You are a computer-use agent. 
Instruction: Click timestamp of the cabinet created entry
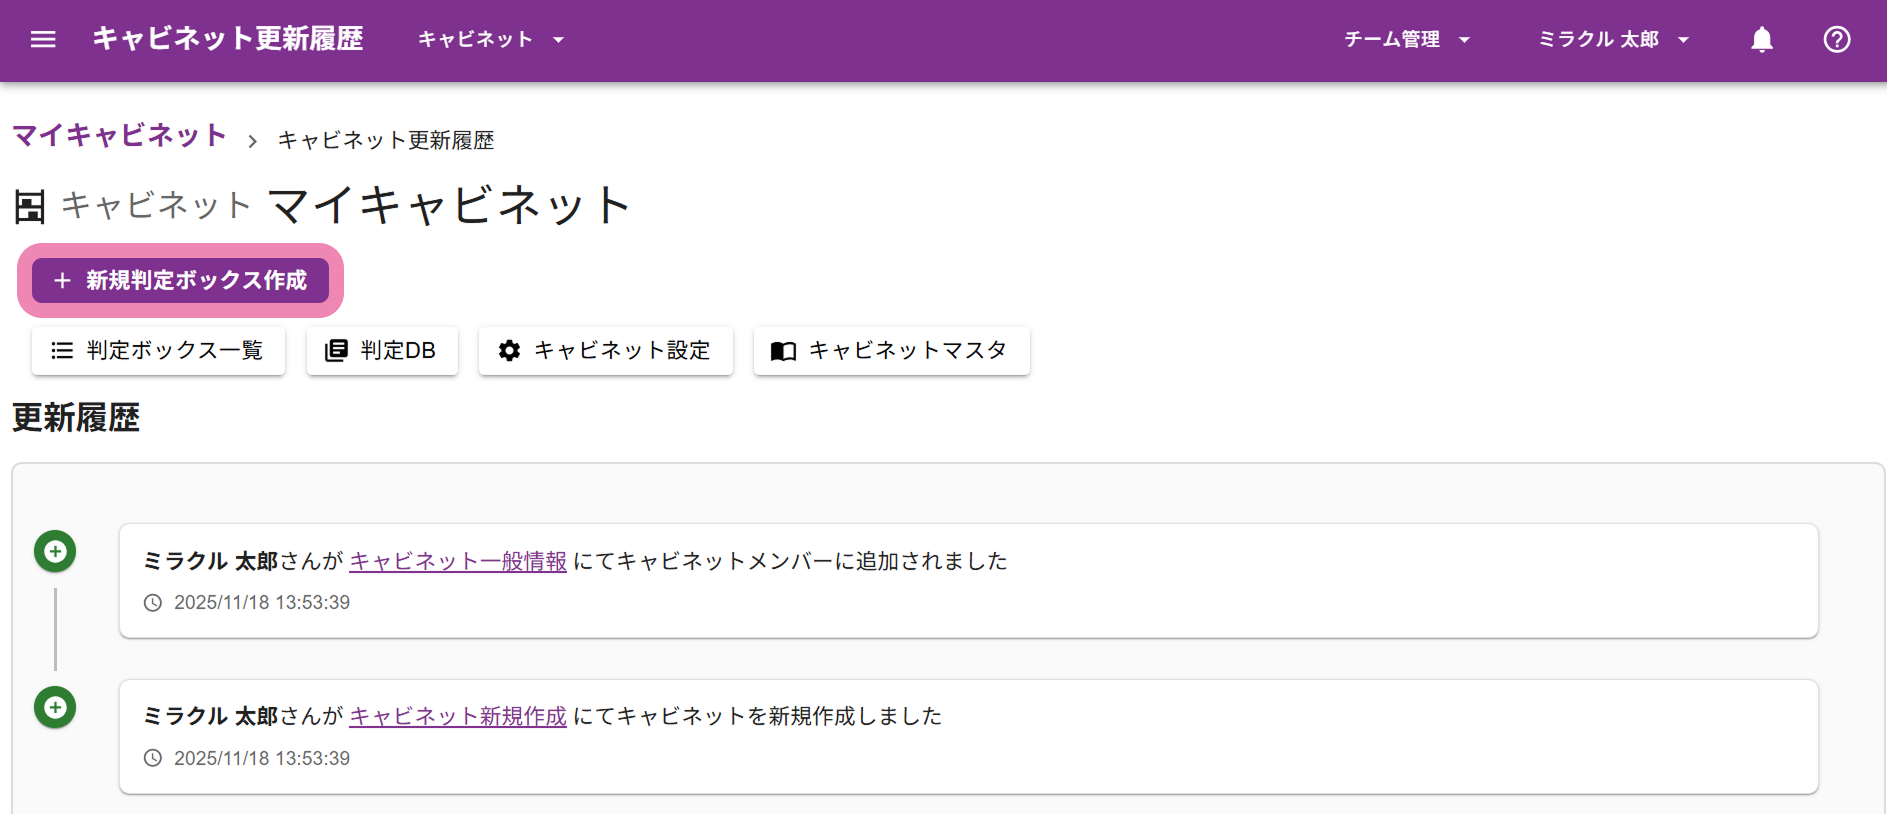[262, 758]
